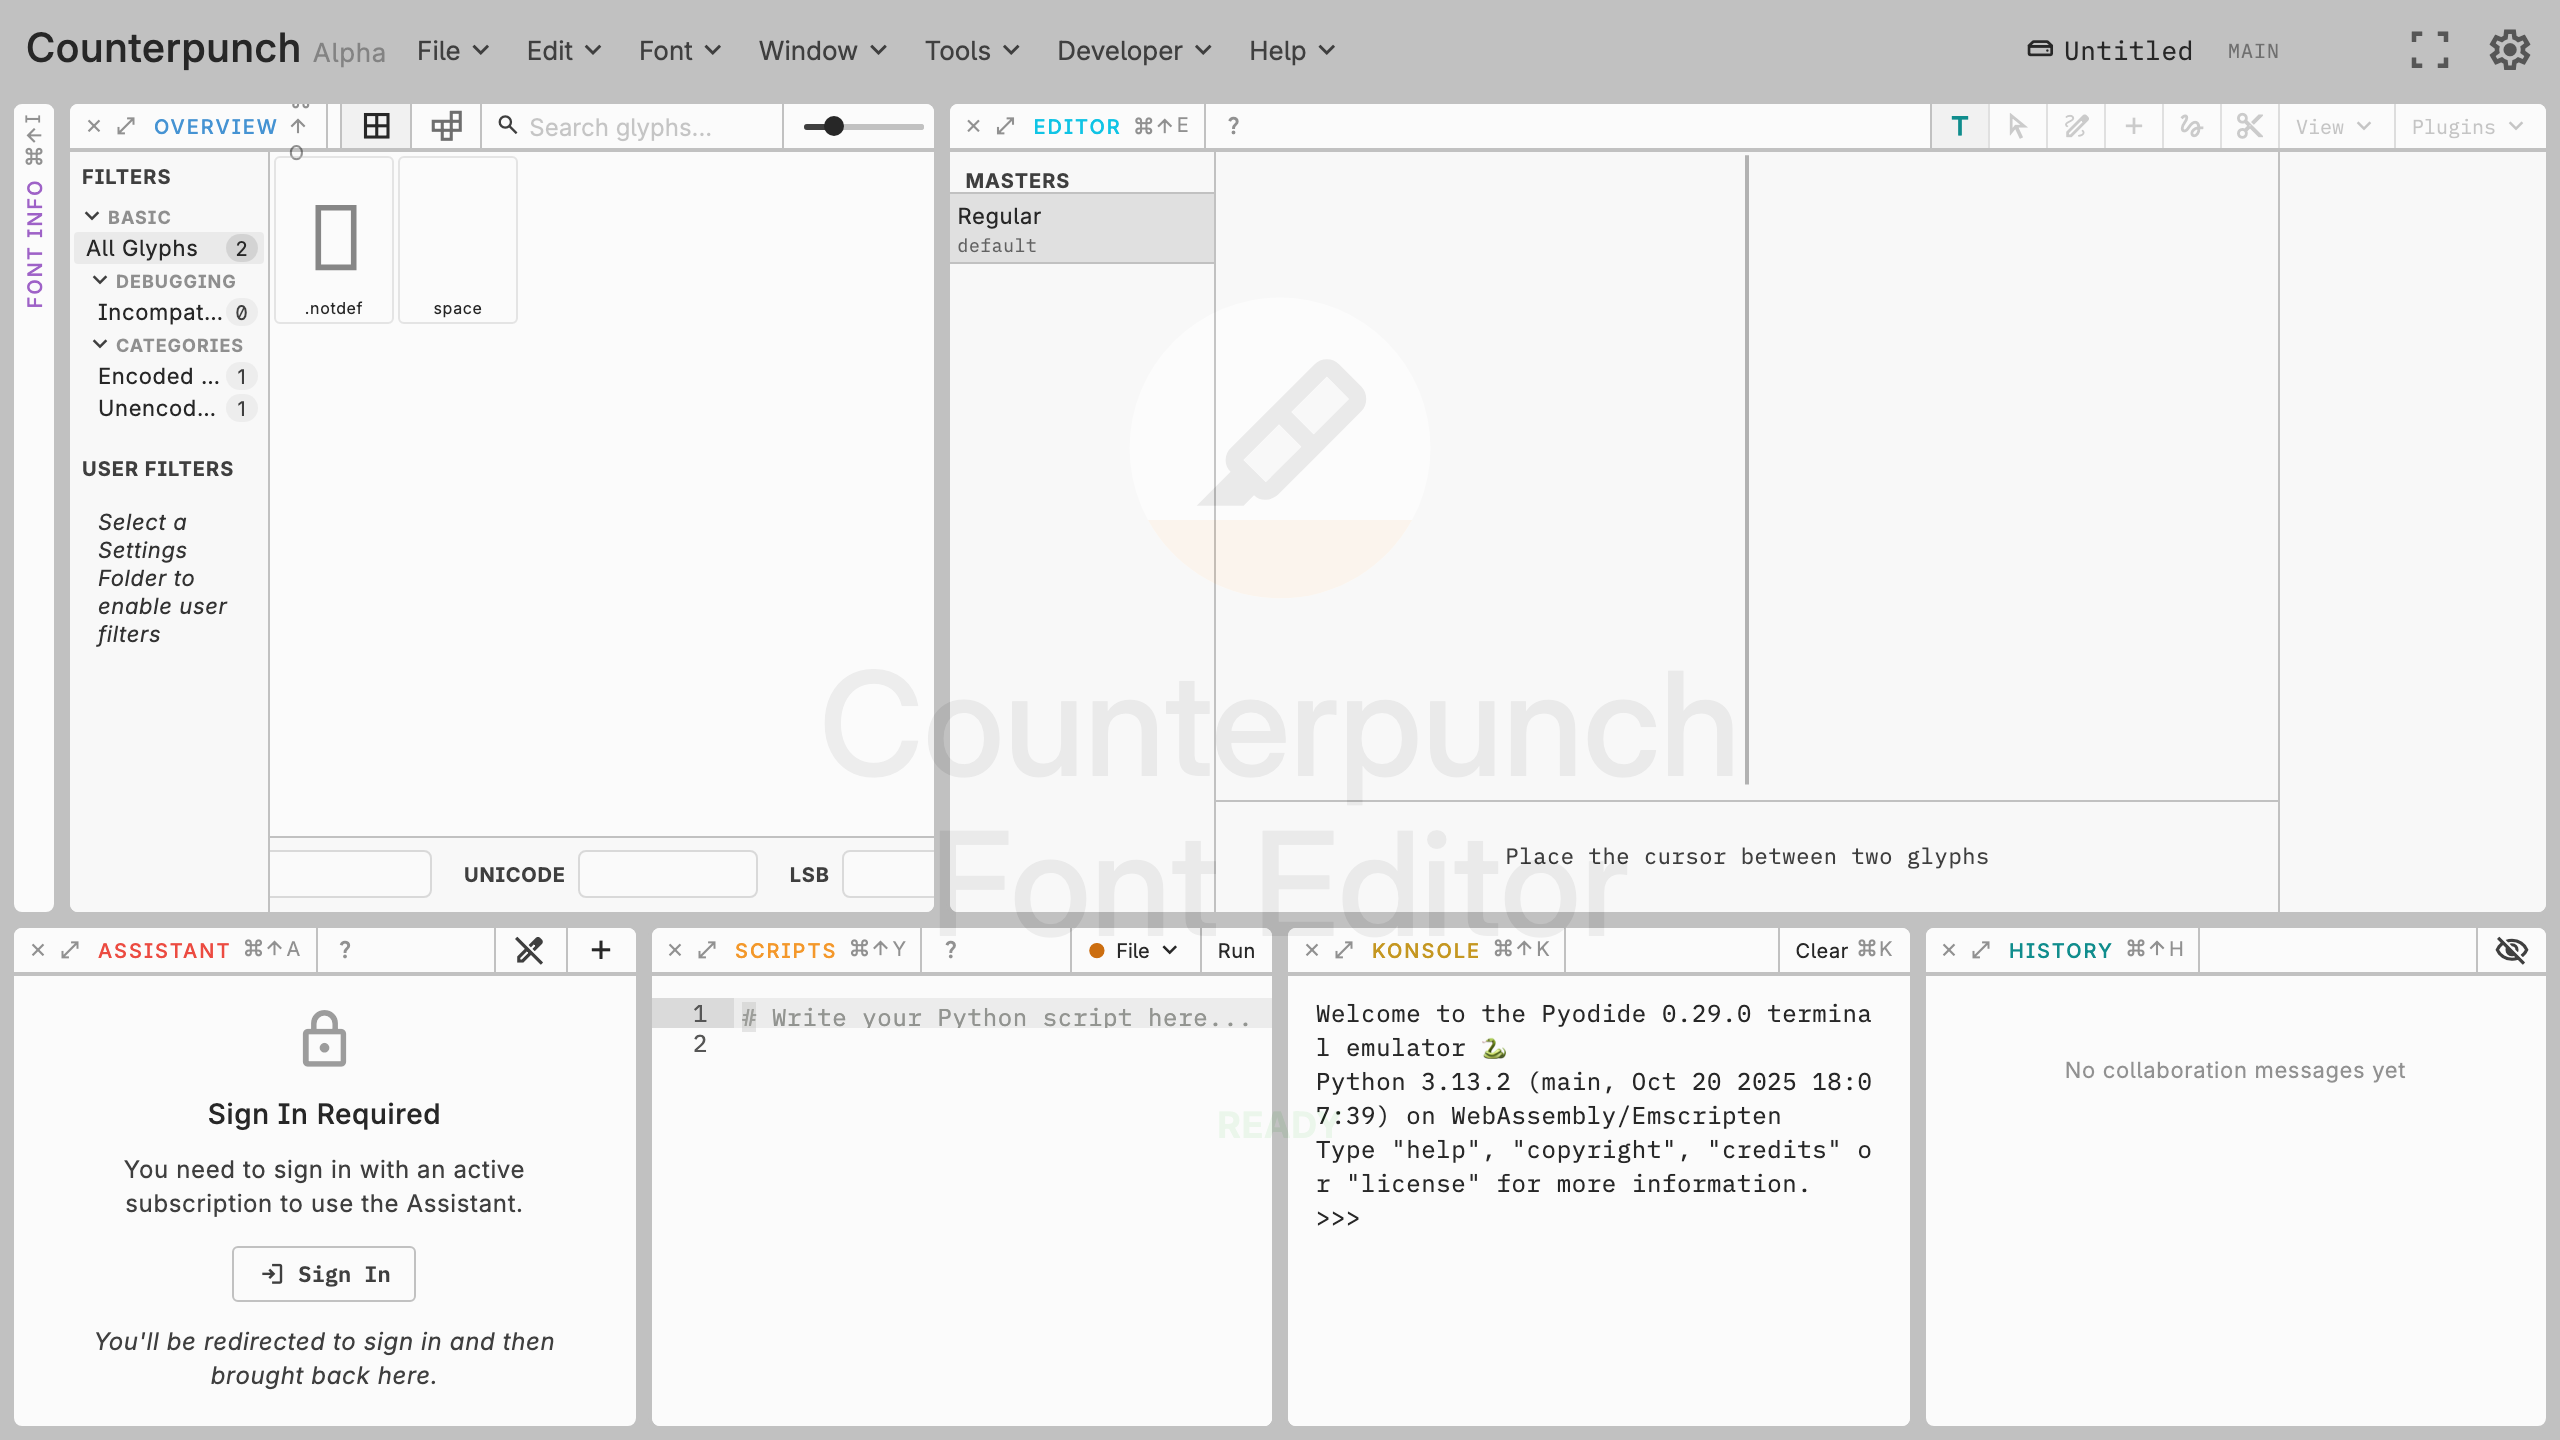Select the pencil draw tool in Editor

pos(2075,127)
